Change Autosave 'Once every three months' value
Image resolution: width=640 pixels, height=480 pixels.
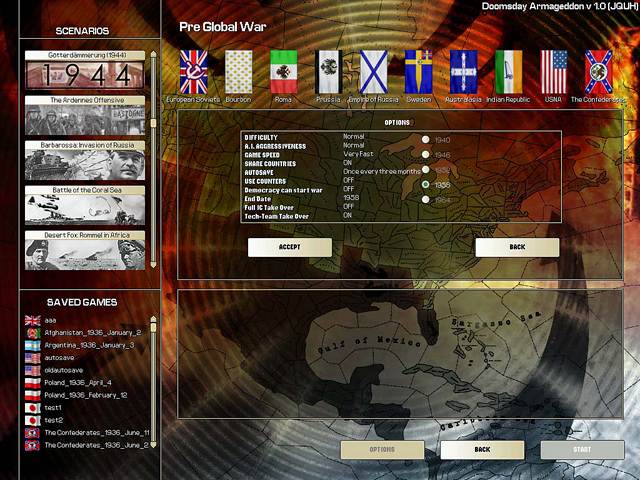[382, 171]
